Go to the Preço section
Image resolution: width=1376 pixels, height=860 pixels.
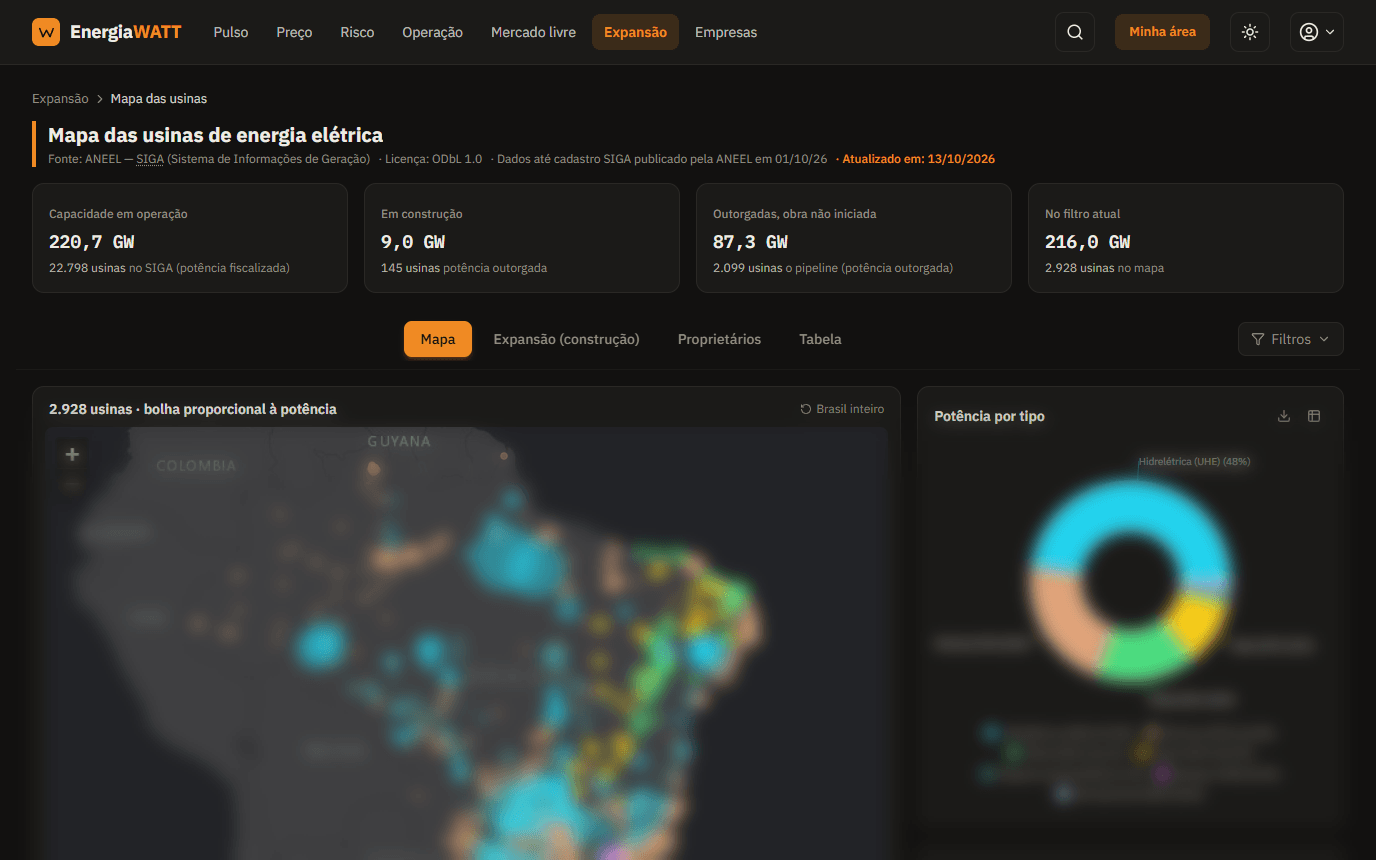point(294,32)
